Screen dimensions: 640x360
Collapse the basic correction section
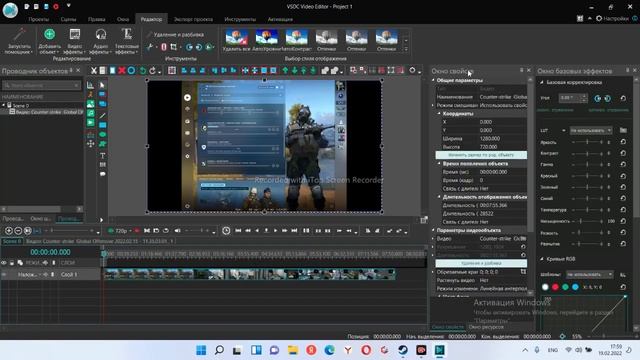[542, 82]
